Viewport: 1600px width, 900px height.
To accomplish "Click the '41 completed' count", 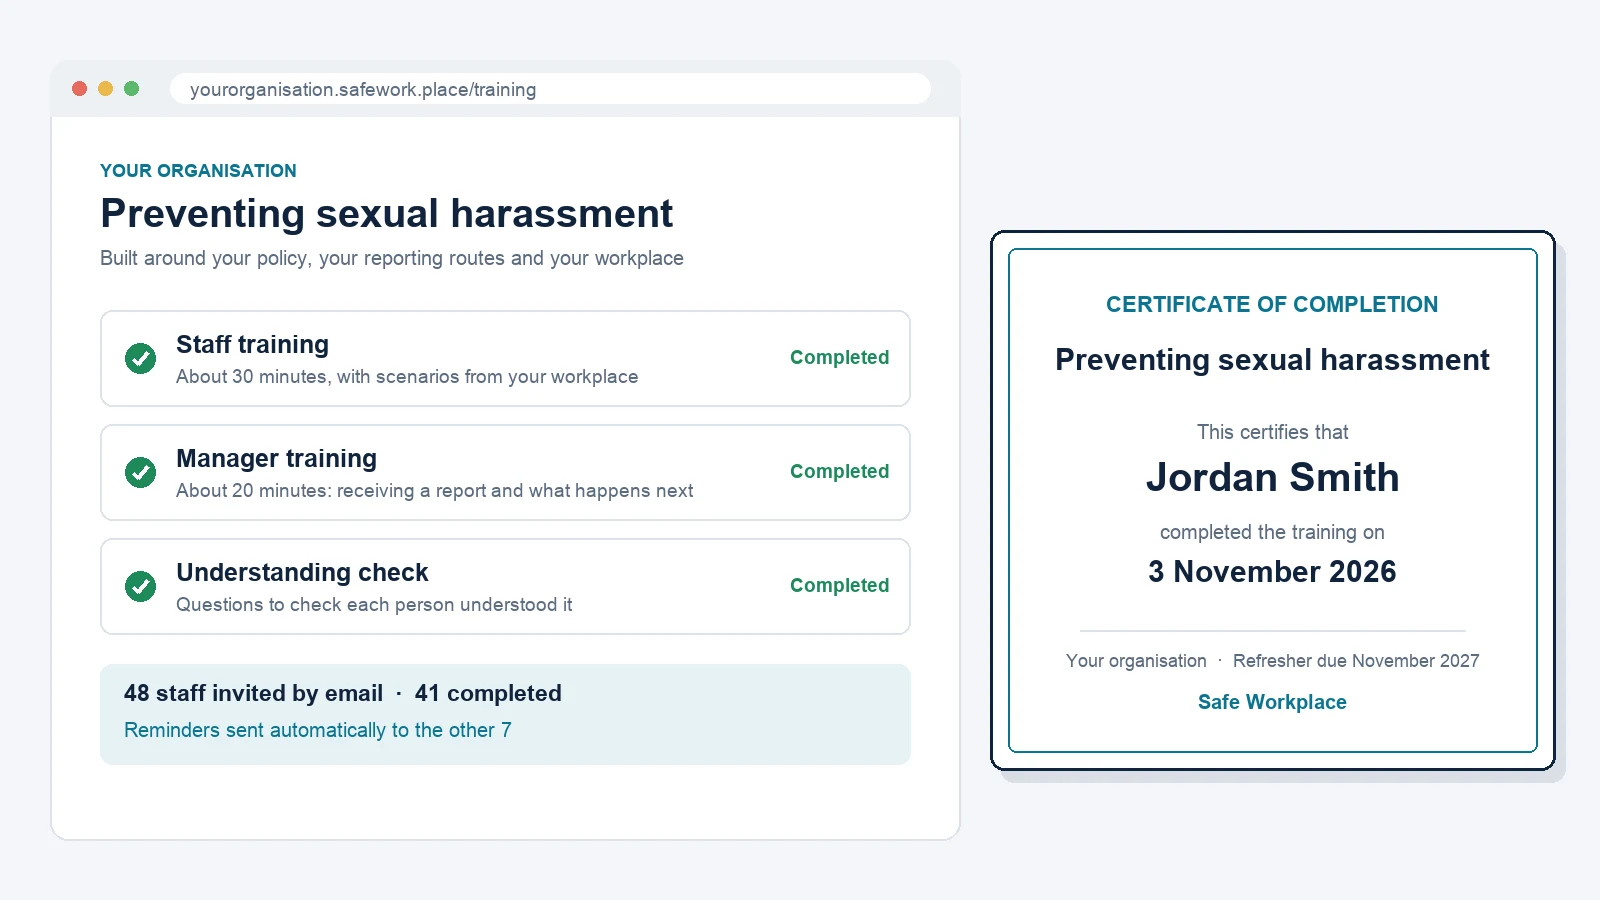I will (x=488, y=693).
